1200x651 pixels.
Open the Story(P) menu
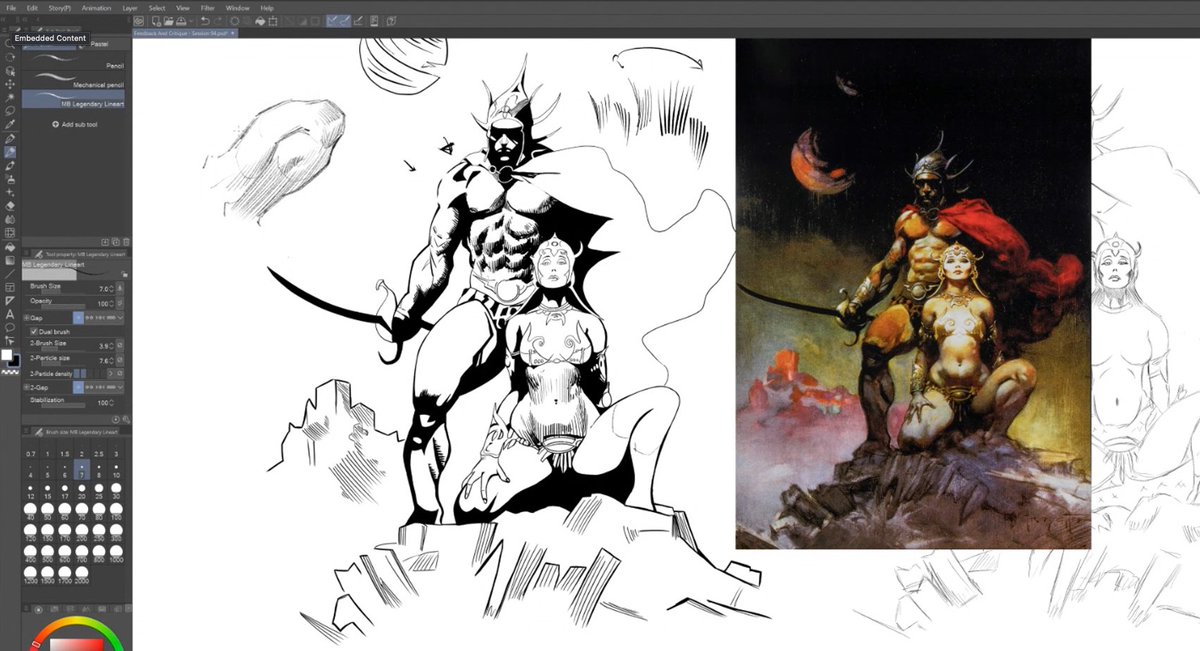pyautogui.click(x=60, y=8)
